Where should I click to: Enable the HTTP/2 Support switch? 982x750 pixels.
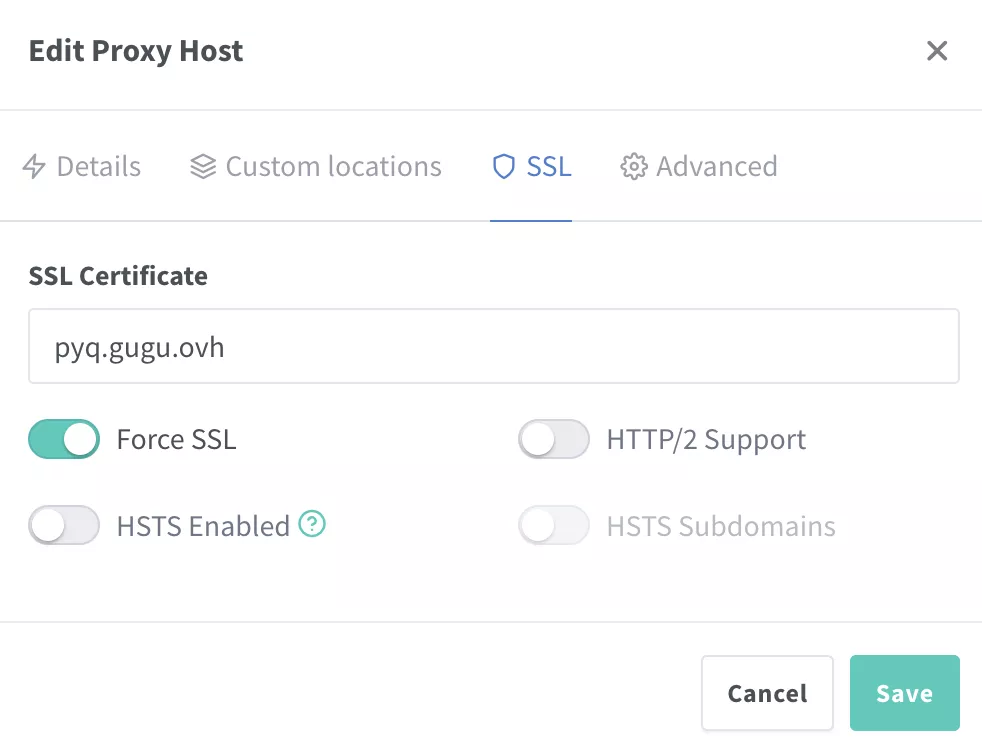point(553,439)
